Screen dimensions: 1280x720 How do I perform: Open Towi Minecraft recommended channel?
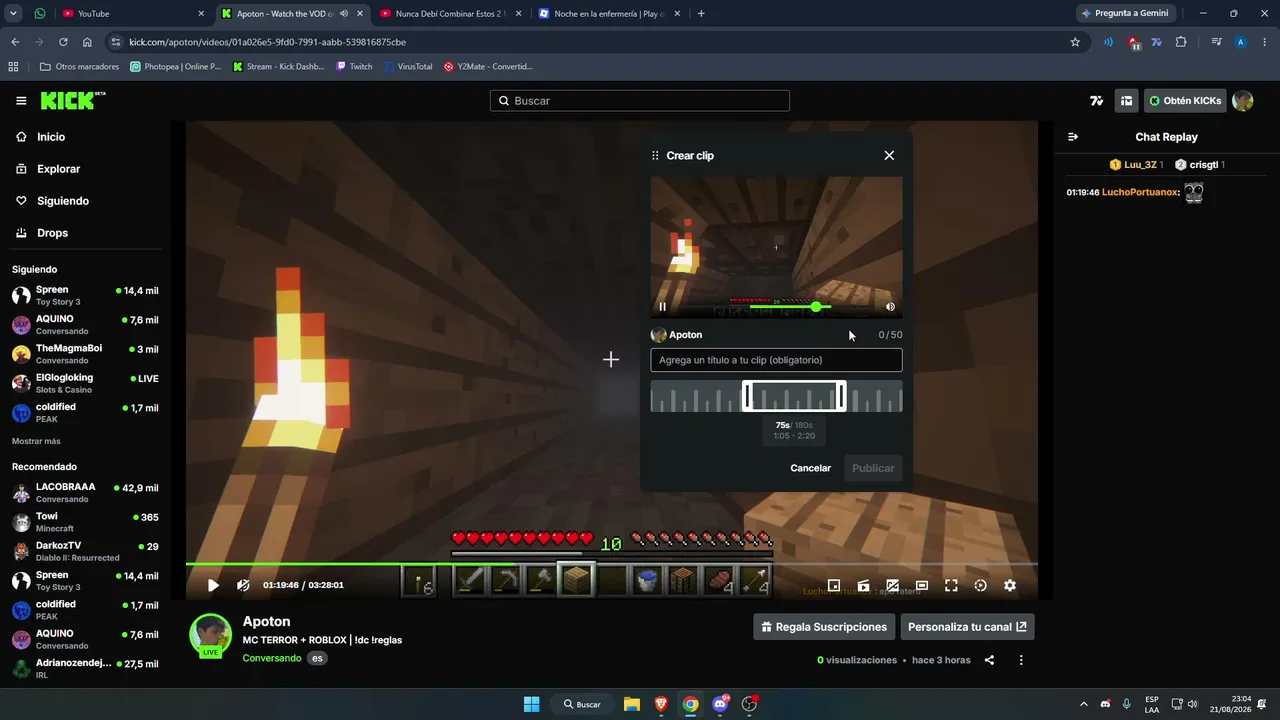click(84, 522)
